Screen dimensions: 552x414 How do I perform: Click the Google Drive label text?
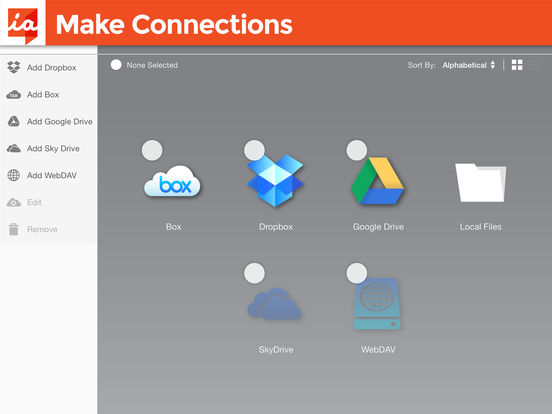tap(378, 227)
